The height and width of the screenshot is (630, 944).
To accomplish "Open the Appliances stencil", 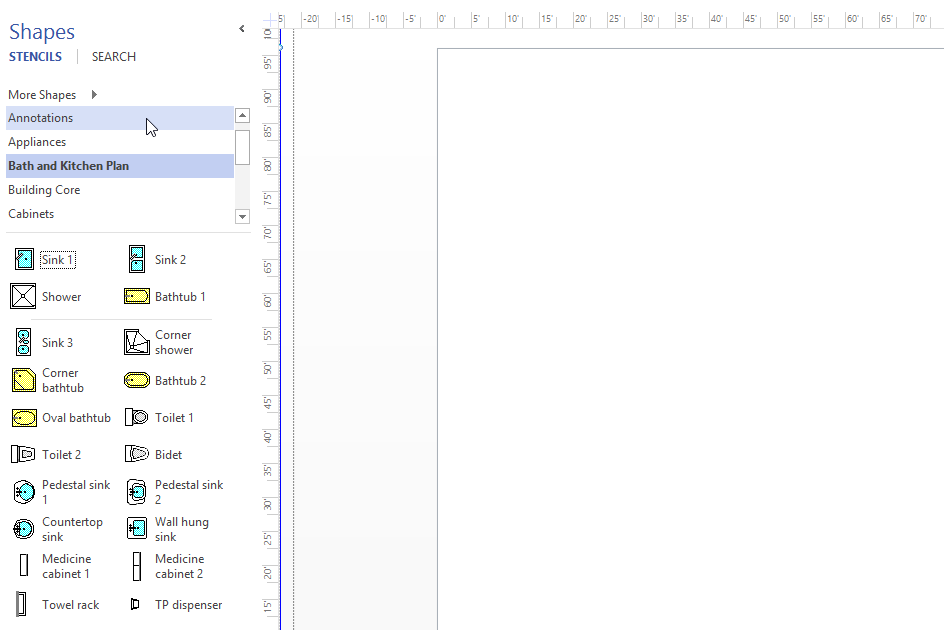I will [x=37, y=141].
